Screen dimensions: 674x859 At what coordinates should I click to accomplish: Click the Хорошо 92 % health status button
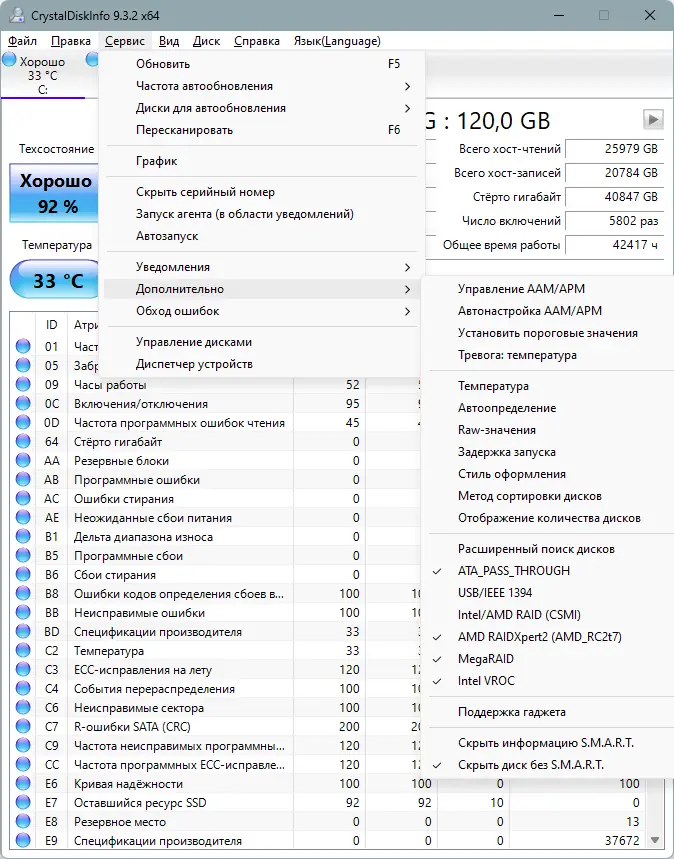57,194
